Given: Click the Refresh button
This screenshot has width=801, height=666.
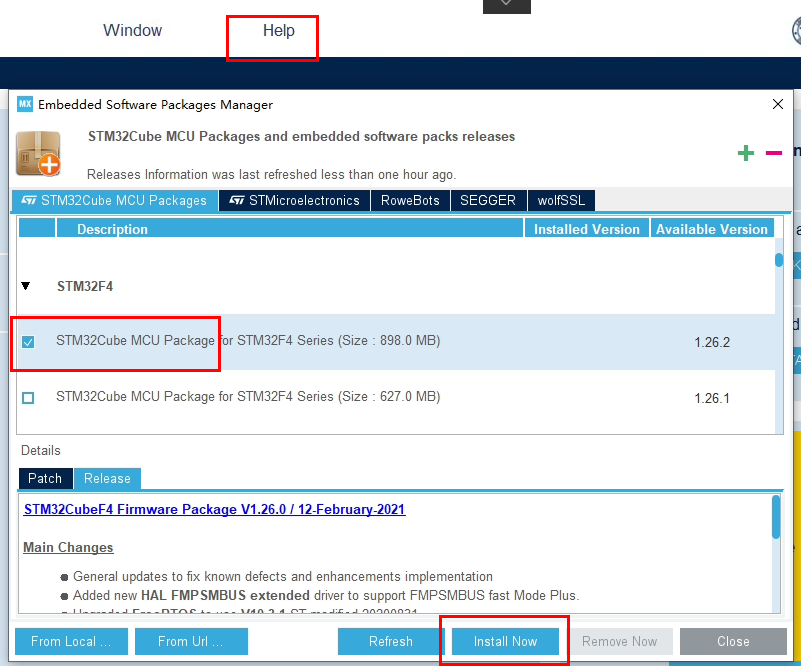Looking at the screenshot, I should 391,641.
